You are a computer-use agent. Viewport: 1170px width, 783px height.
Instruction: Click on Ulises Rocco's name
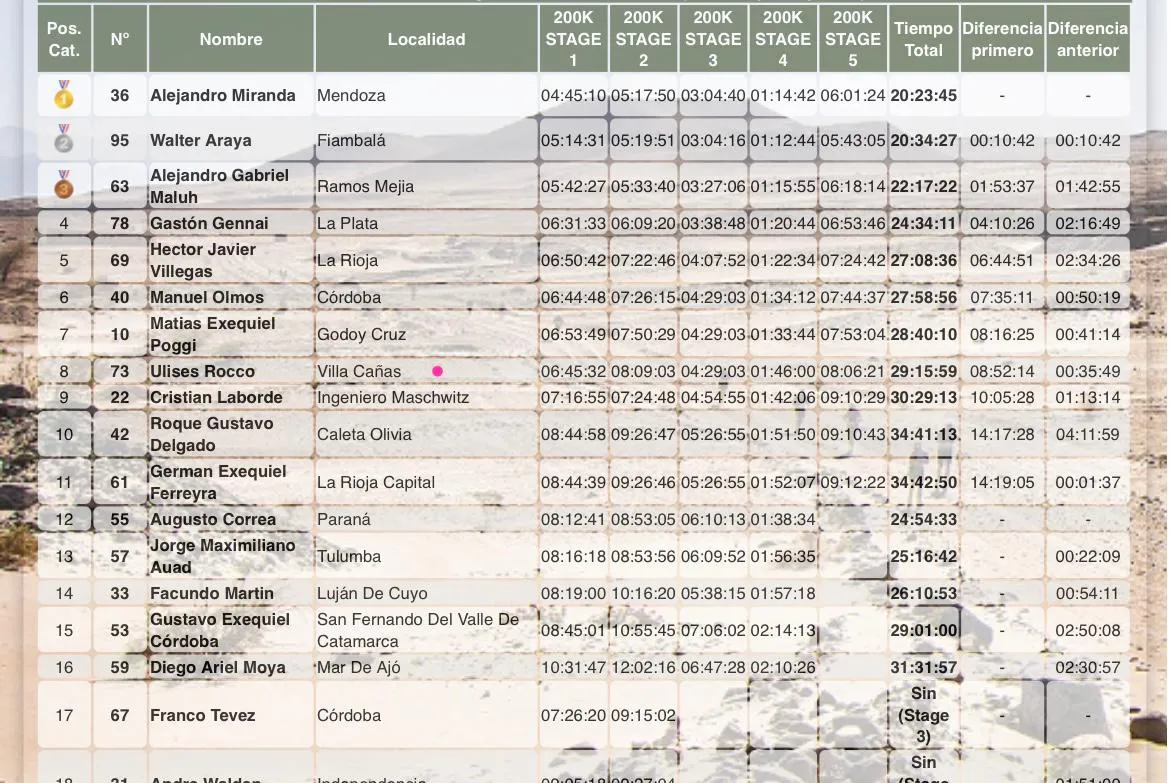tap(202, 372)
